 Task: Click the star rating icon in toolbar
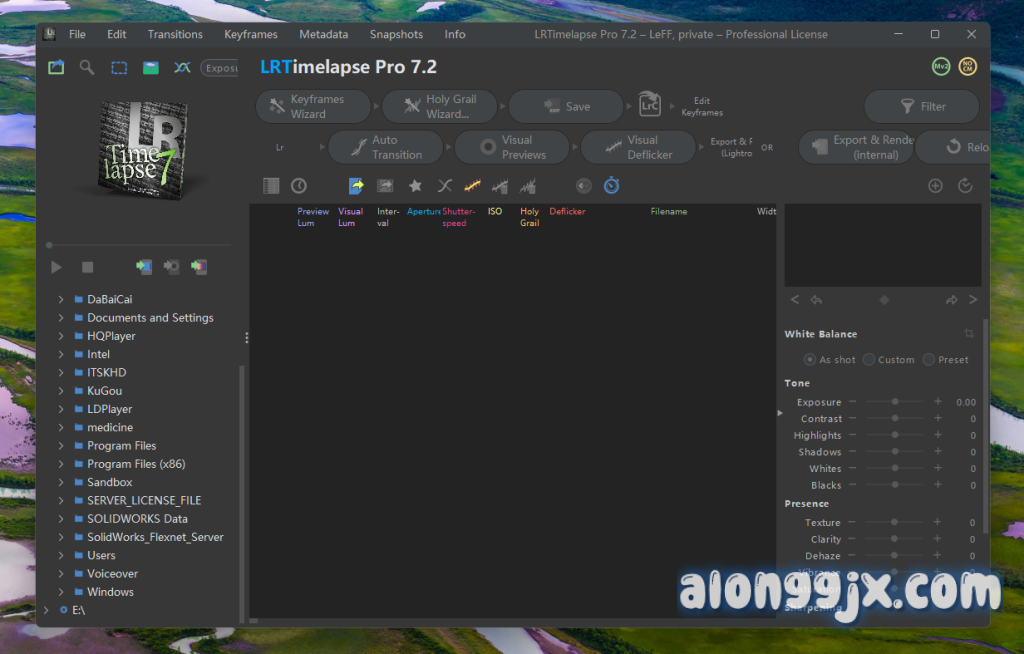(x=415, y=186)
